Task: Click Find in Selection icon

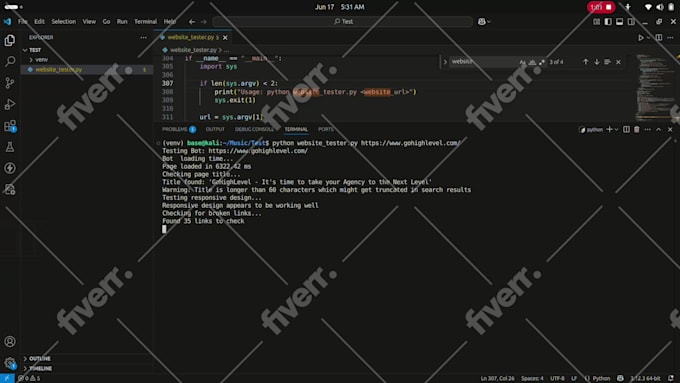Action: (x=607, y=62)
